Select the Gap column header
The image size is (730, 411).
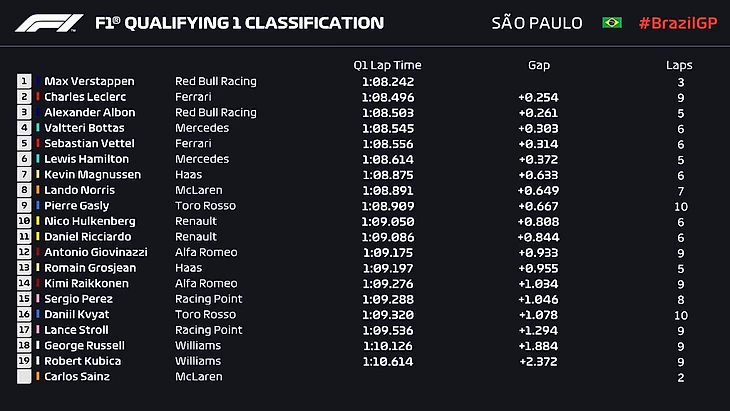(538, 65)
